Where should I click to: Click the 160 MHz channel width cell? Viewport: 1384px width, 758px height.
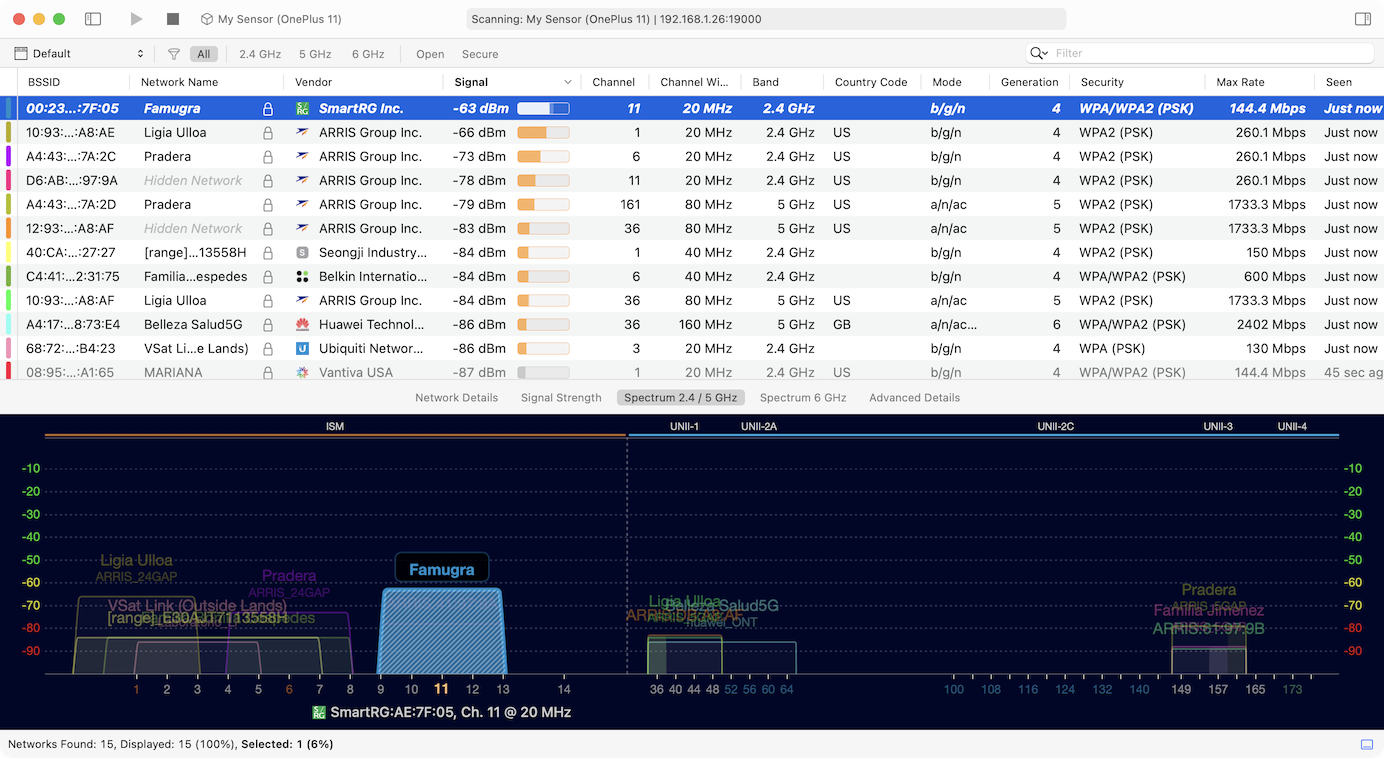click(x=705, y=325)
